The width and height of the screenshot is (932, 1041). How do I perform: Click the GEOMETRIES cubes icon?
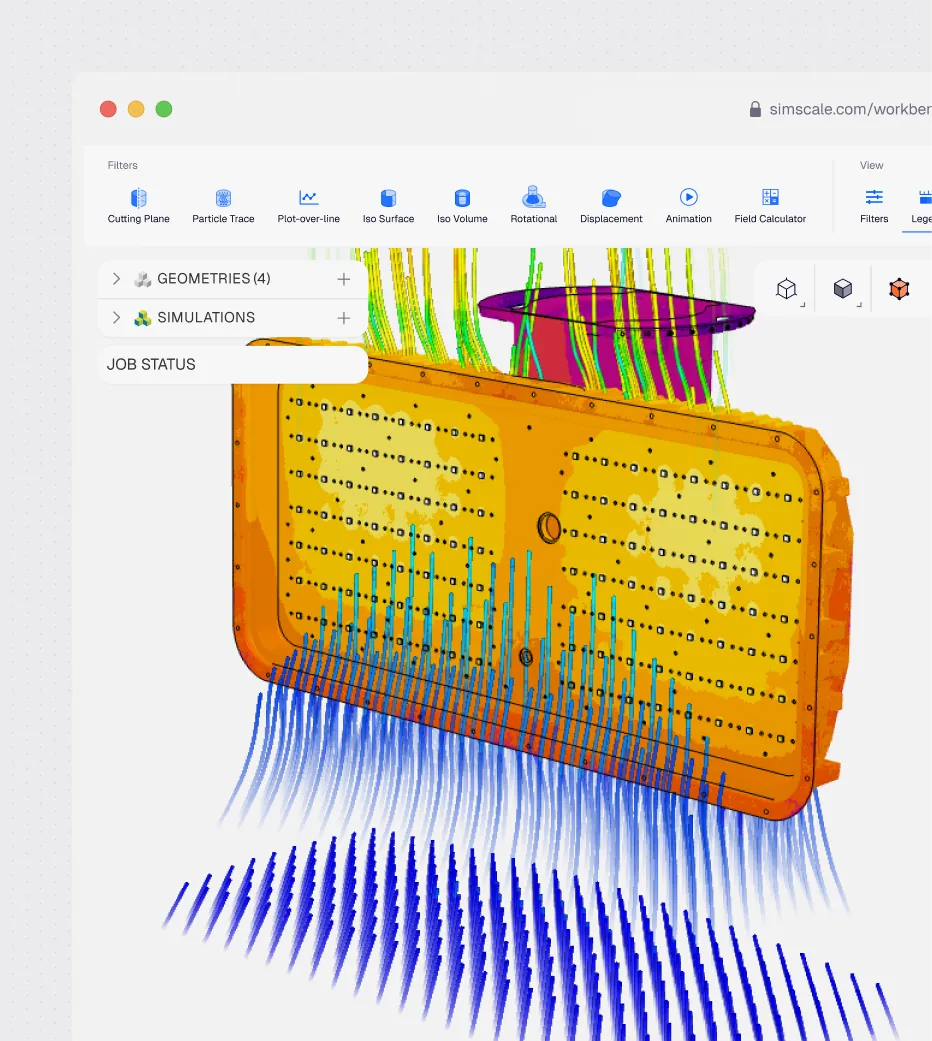(143, 279)
